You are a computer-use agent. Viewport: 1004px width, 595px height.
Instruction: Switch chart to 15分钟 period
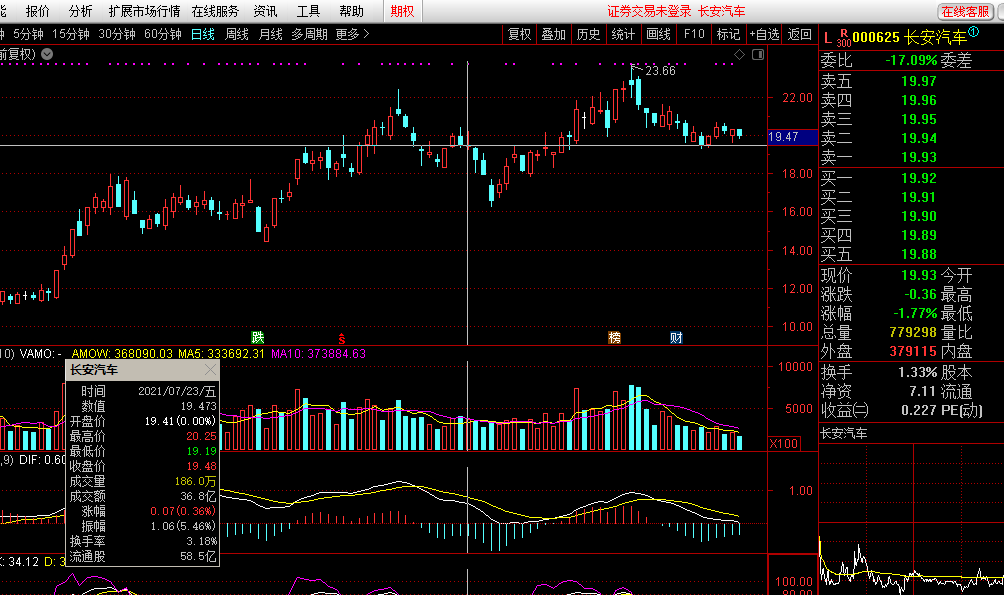70,35
